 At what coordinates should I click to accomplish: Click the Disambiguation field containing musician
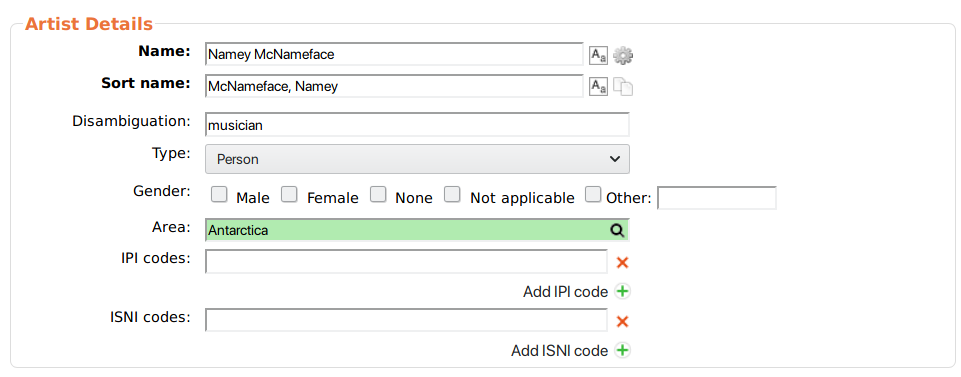417,125
